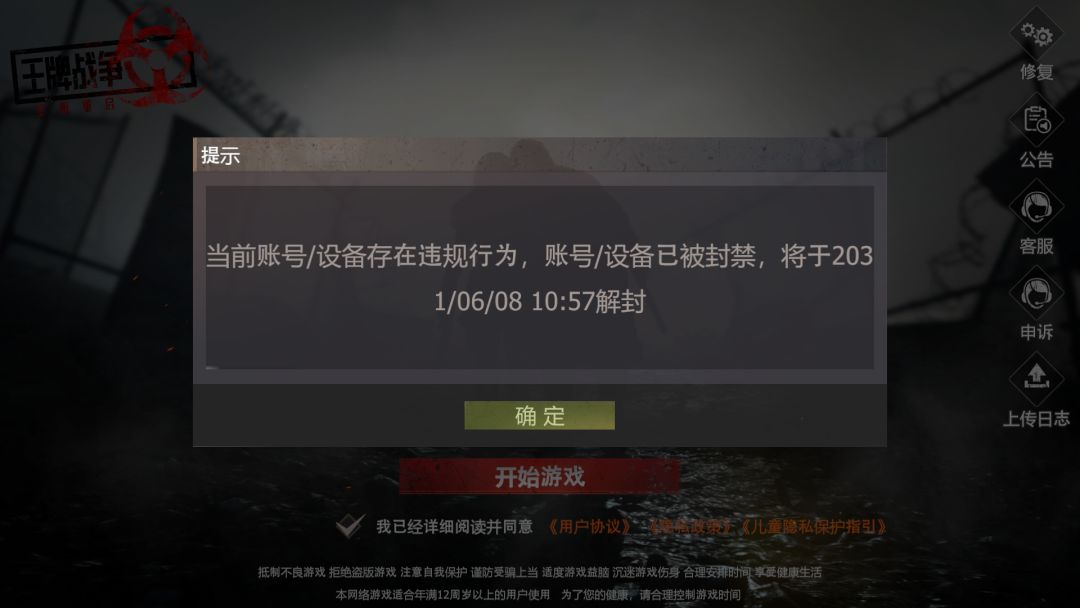1080x608 pixels.
Task: Open the link between 用户协议 and 儿童隐私保护指引
Action: pos(689,527)
